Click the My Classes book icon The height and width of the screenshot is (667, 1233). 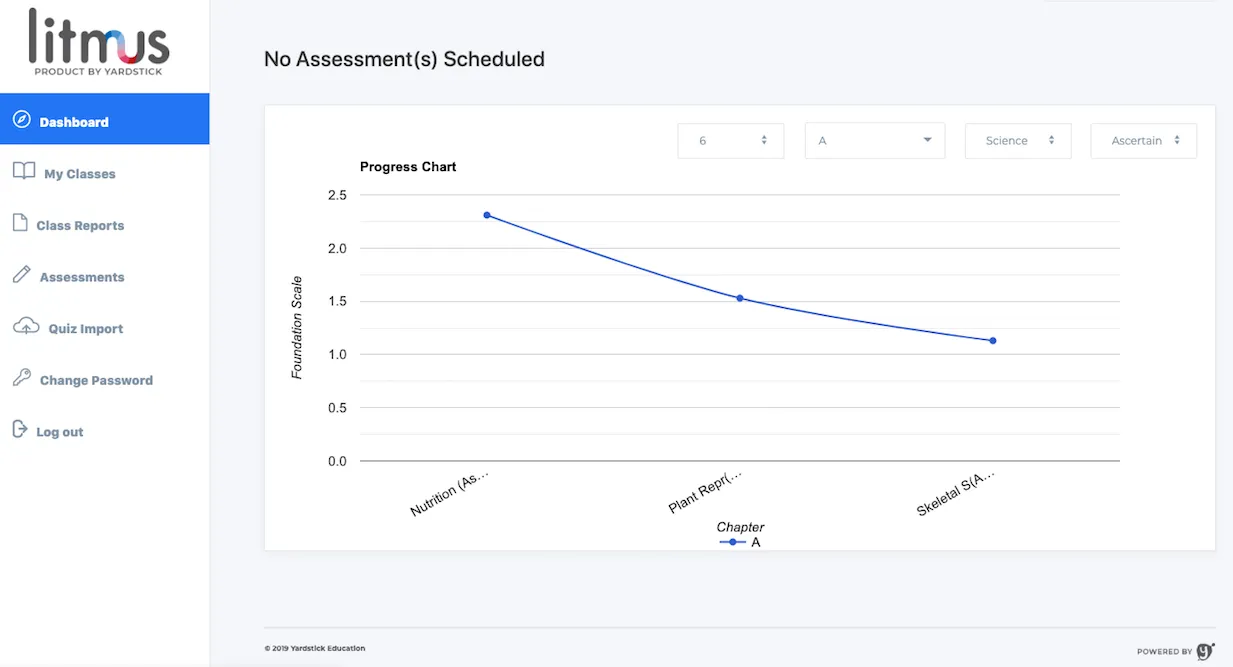point(21,171)
